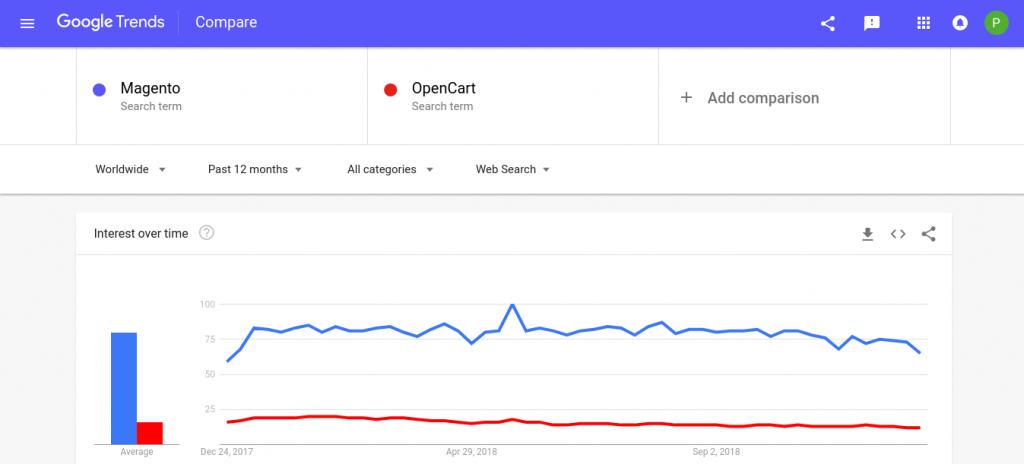This screenshot has height=464, width=1024.
Task: Click Add comparison
Action: click(750, 98)
